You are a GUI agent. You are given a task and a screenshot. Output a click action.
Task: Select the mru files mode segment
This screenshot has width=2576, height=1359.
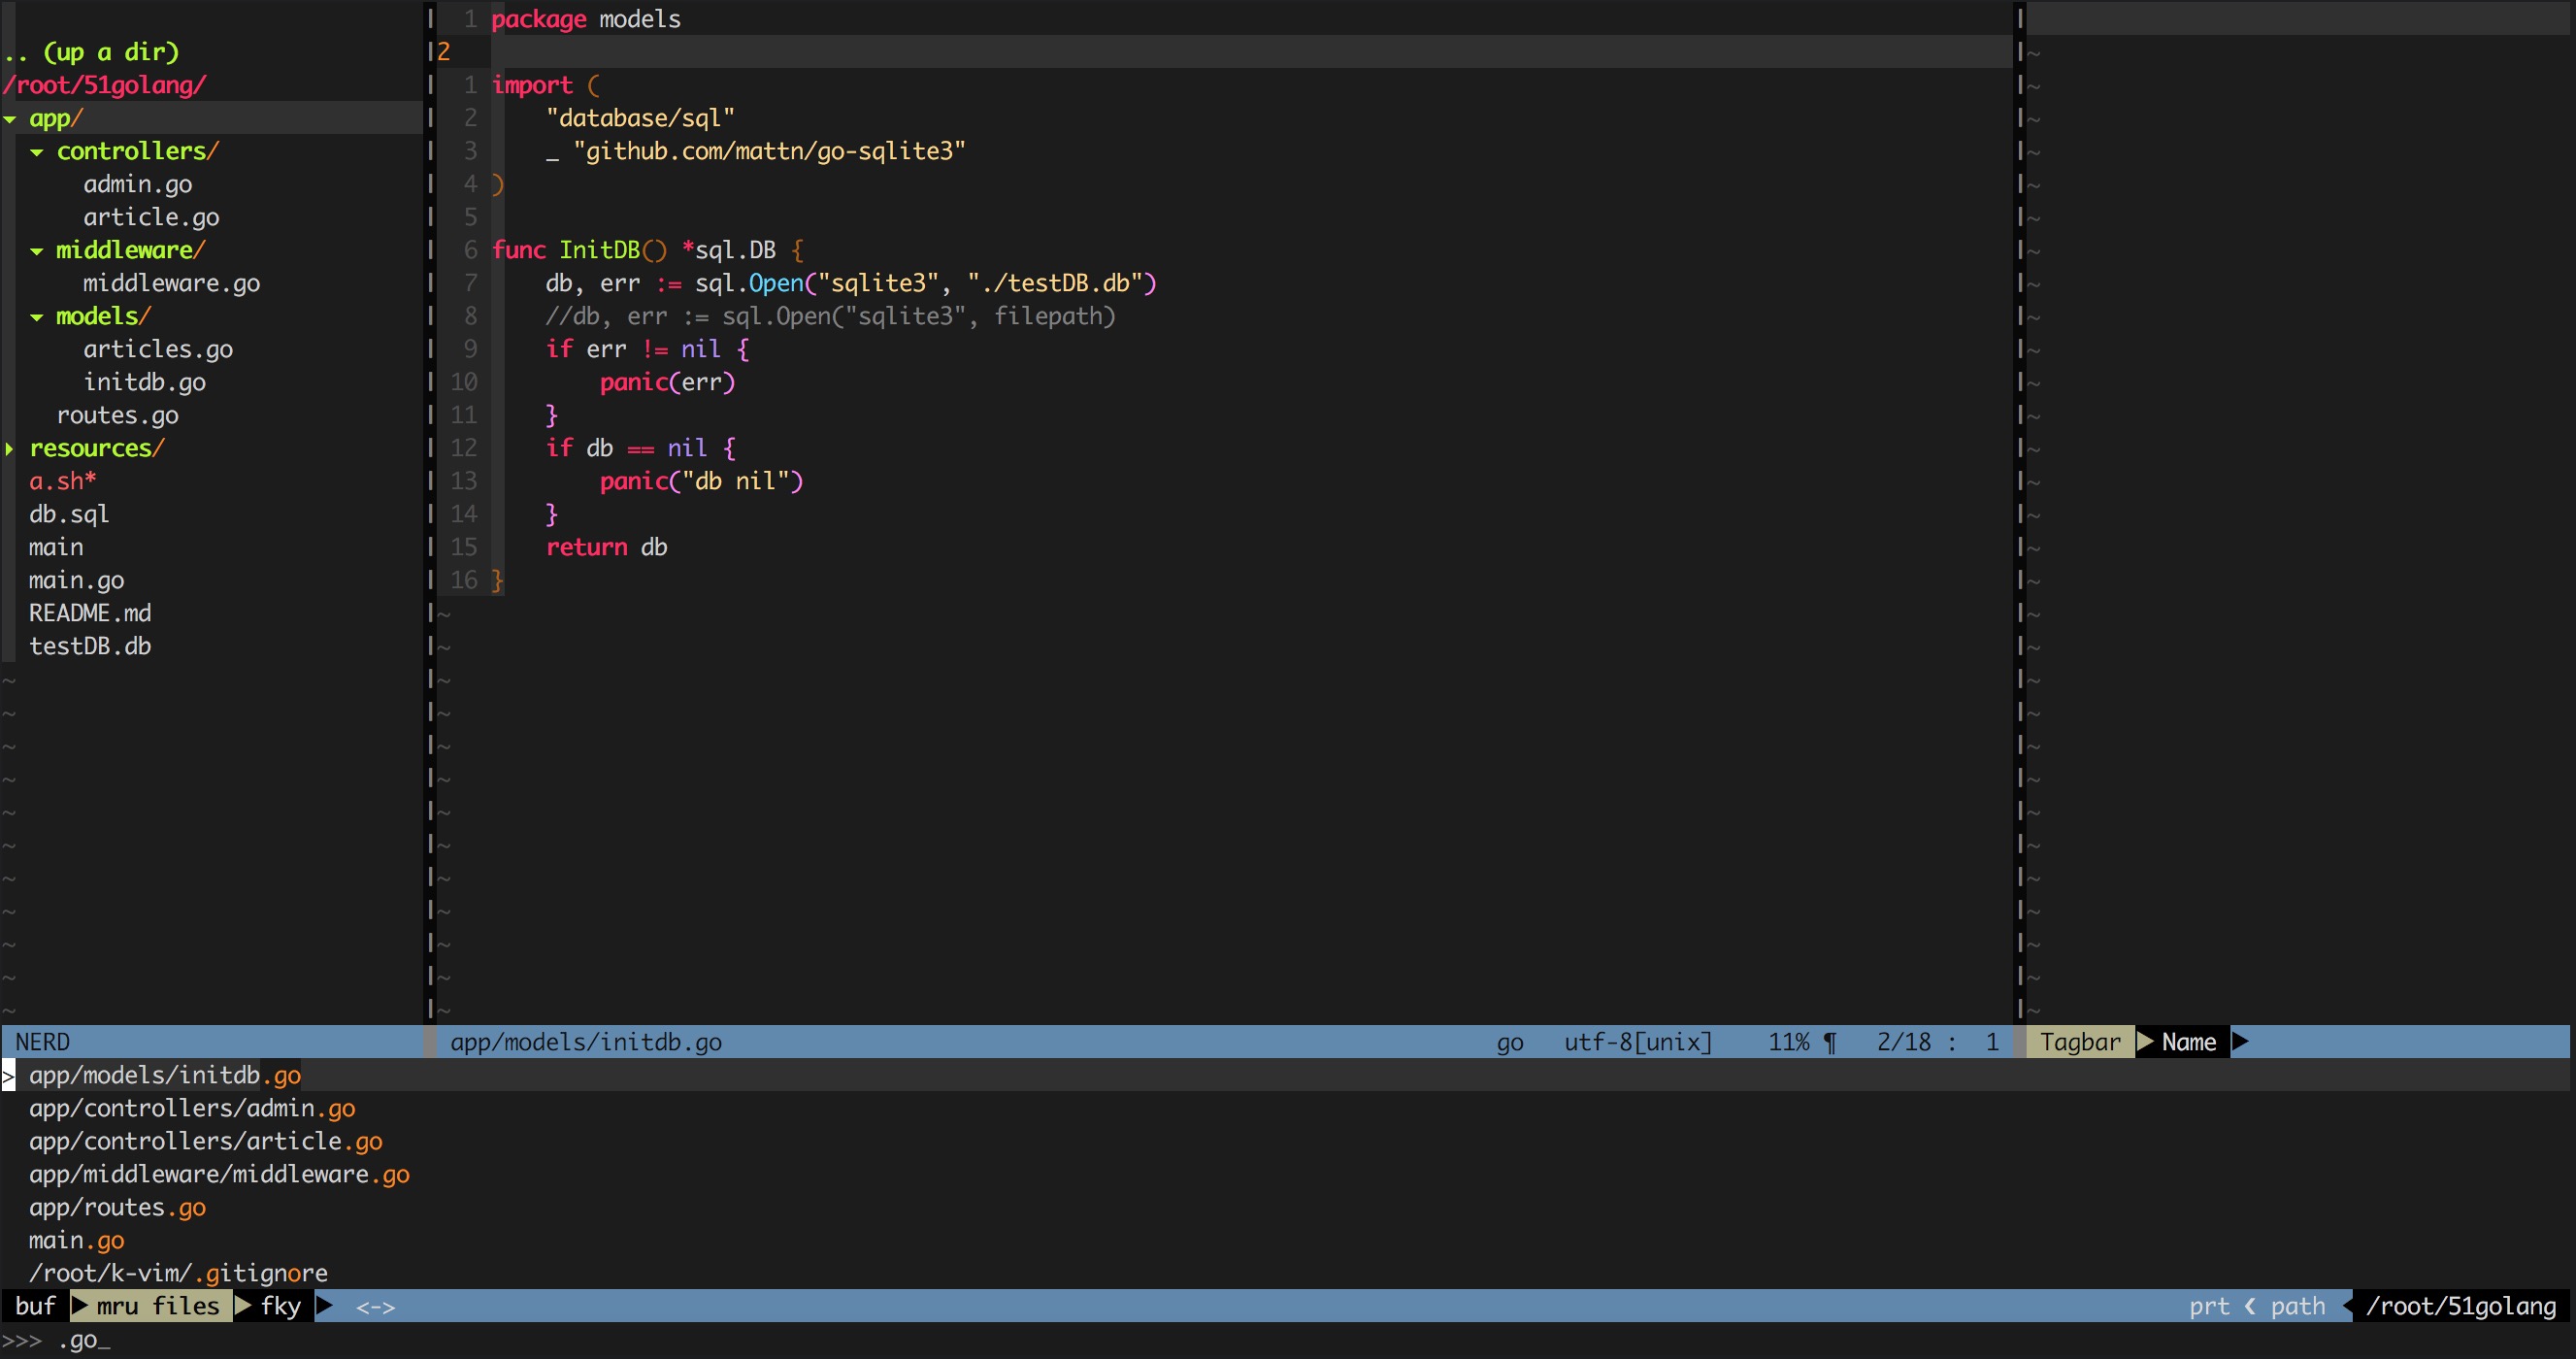(x=157, y=1306)
